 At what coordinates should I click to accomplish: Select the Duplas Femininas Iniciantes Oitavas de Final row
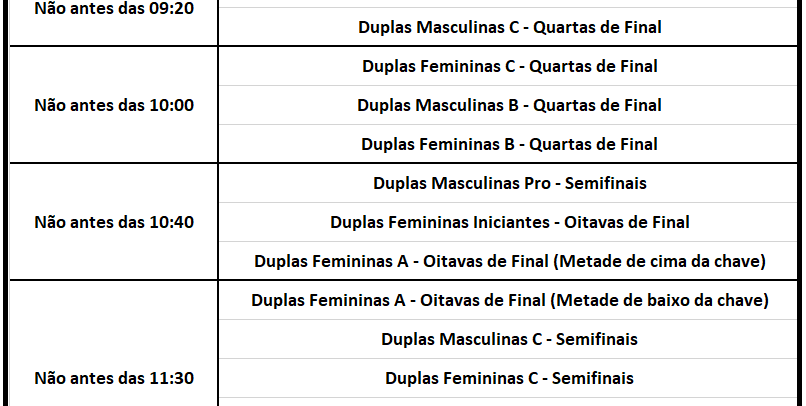click(510, 222)
